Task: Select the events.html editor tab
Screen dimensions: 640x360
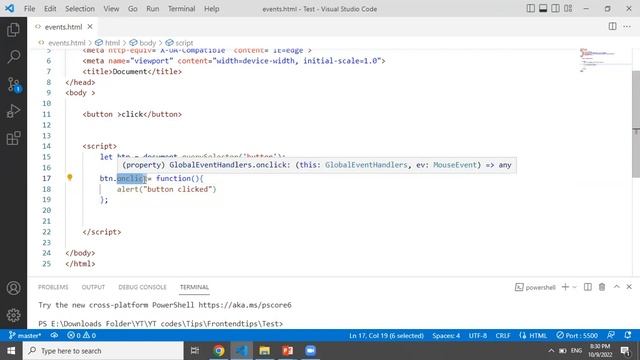Action: [x=63, y=27]
